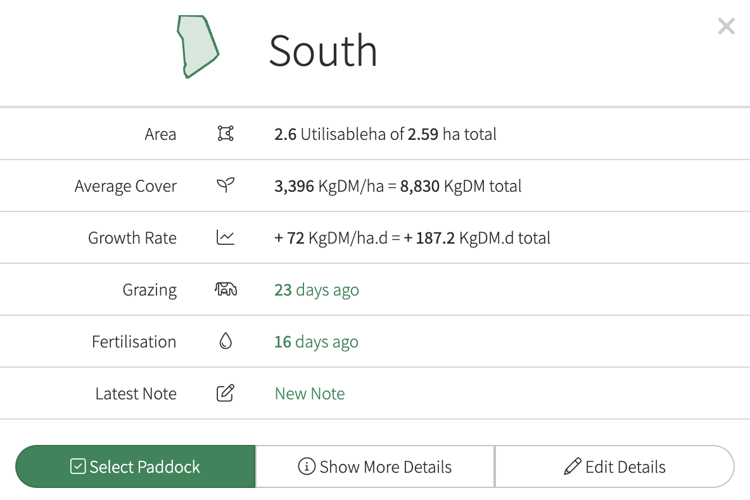750x500 pixels.
Task: Click the Fertilisation droplet icon
Action: pos(225,341)
